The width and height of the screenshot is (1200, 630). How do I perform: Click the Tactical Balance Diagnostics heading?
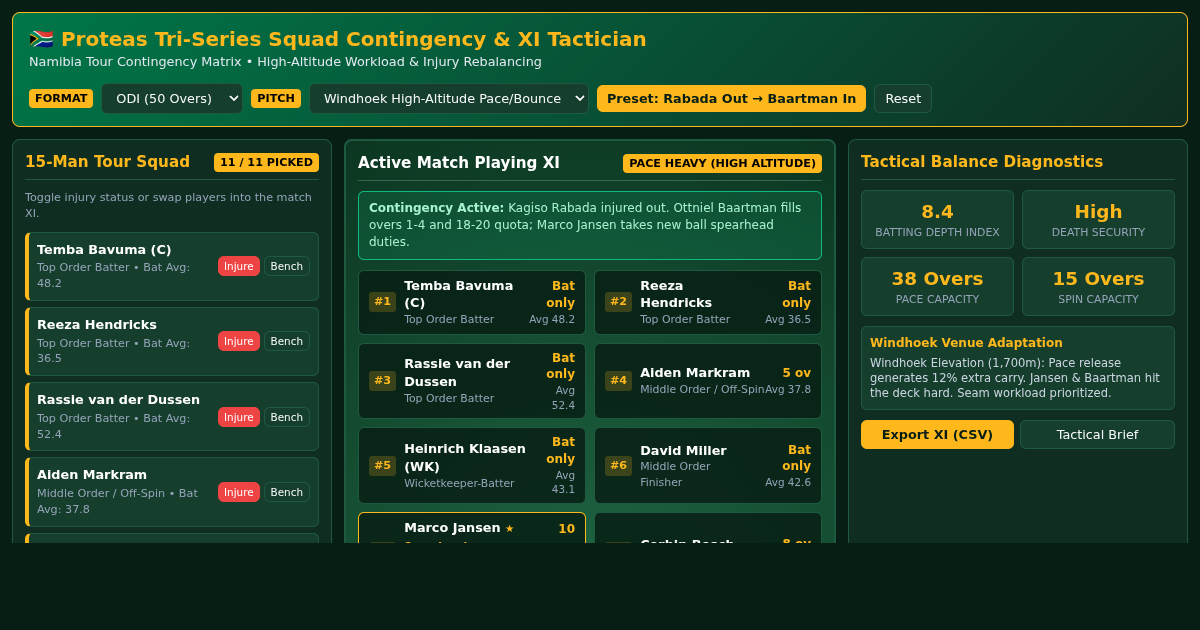(982, 162)
